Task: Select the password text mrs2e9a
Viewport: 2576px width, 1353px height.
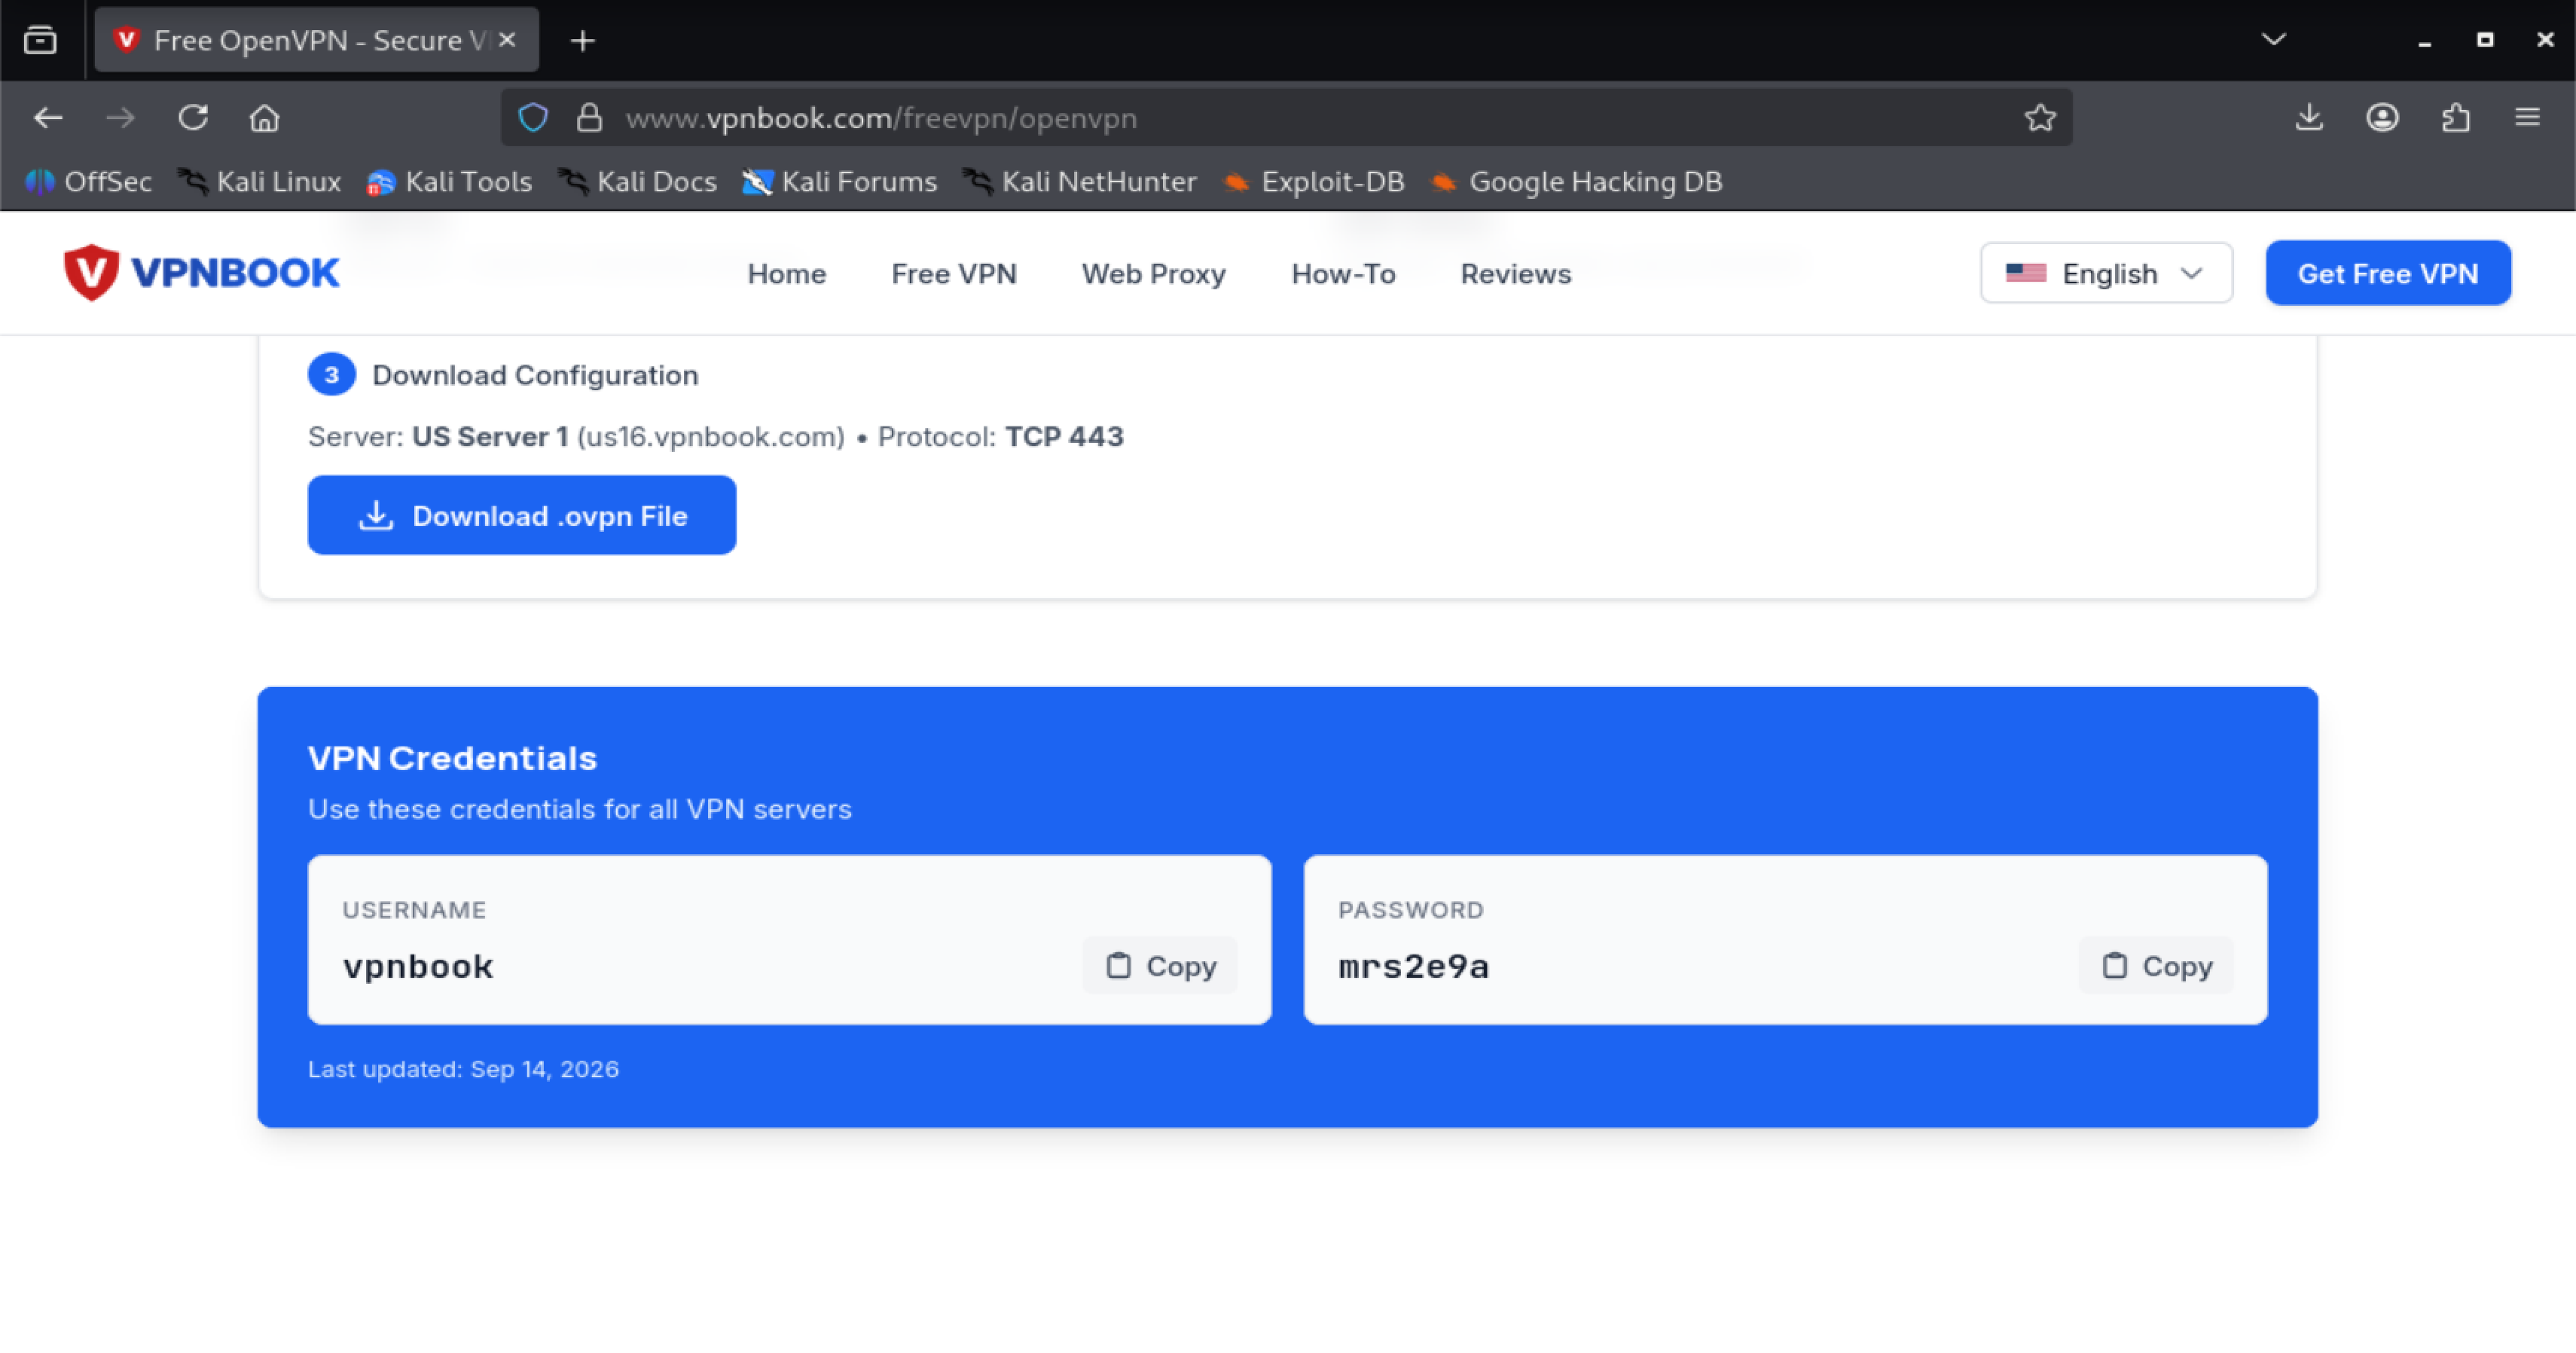Action: click(1413, 966)
